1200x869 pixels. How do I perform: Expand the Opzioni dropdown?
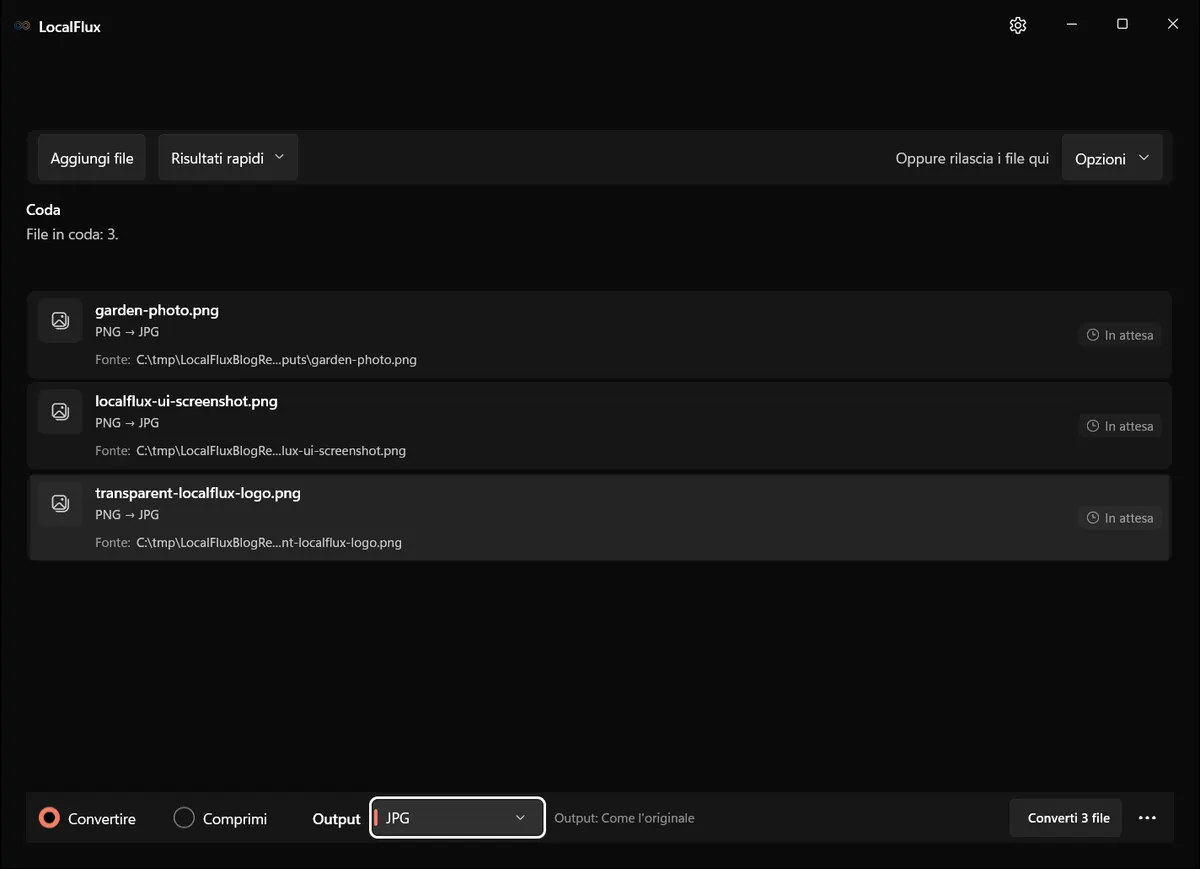click(x=1112, y=158)
